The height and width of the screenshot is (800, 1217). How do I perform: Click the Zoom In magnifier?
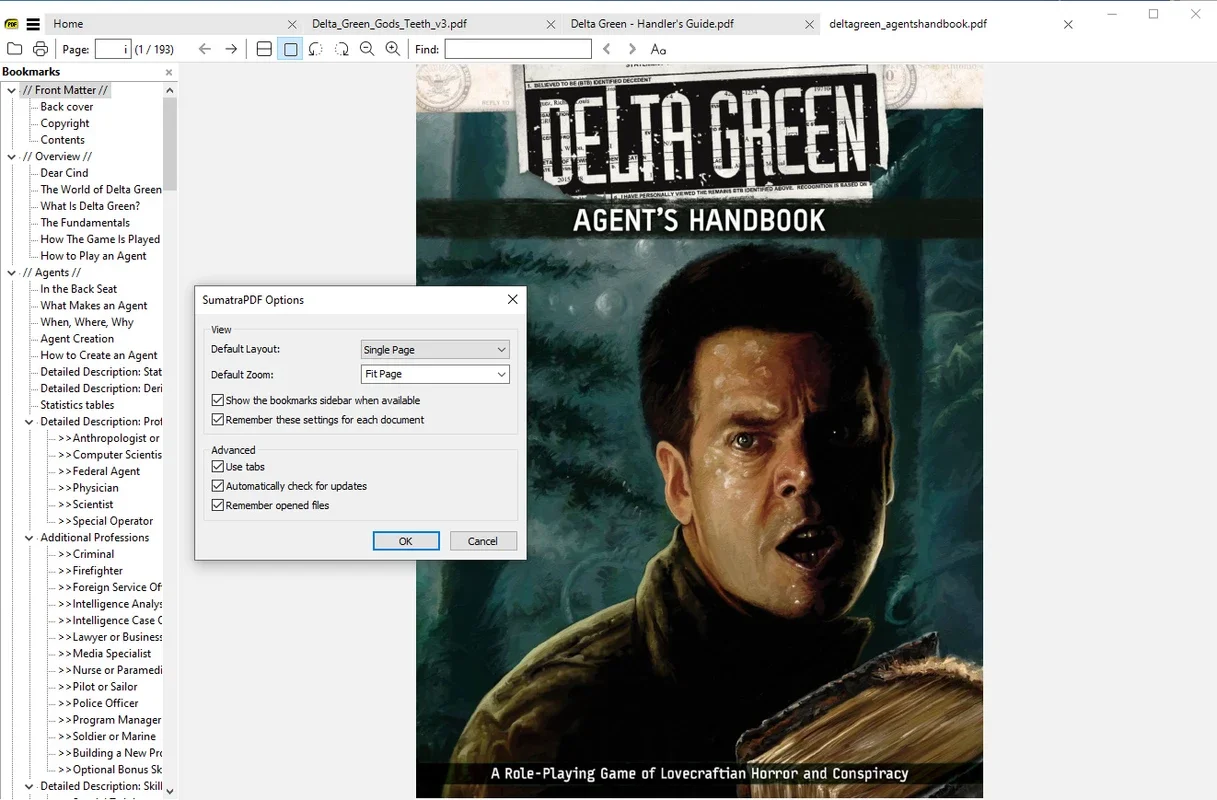pos(393,49)
